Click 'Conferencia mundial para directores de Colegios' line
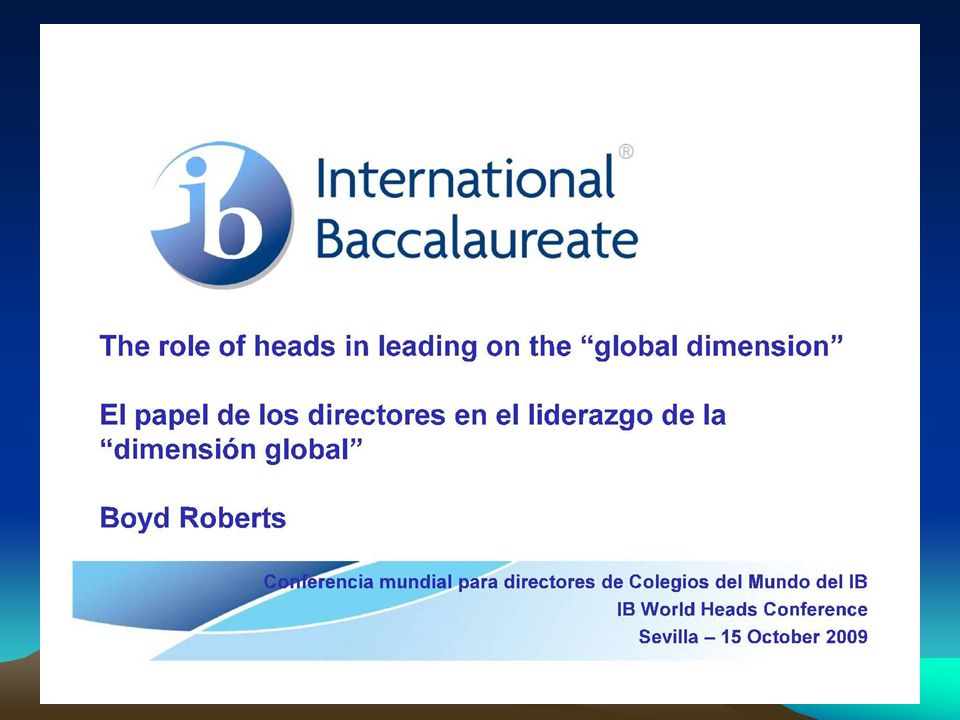This screenshot has width=960, height=720. [565, 582]
